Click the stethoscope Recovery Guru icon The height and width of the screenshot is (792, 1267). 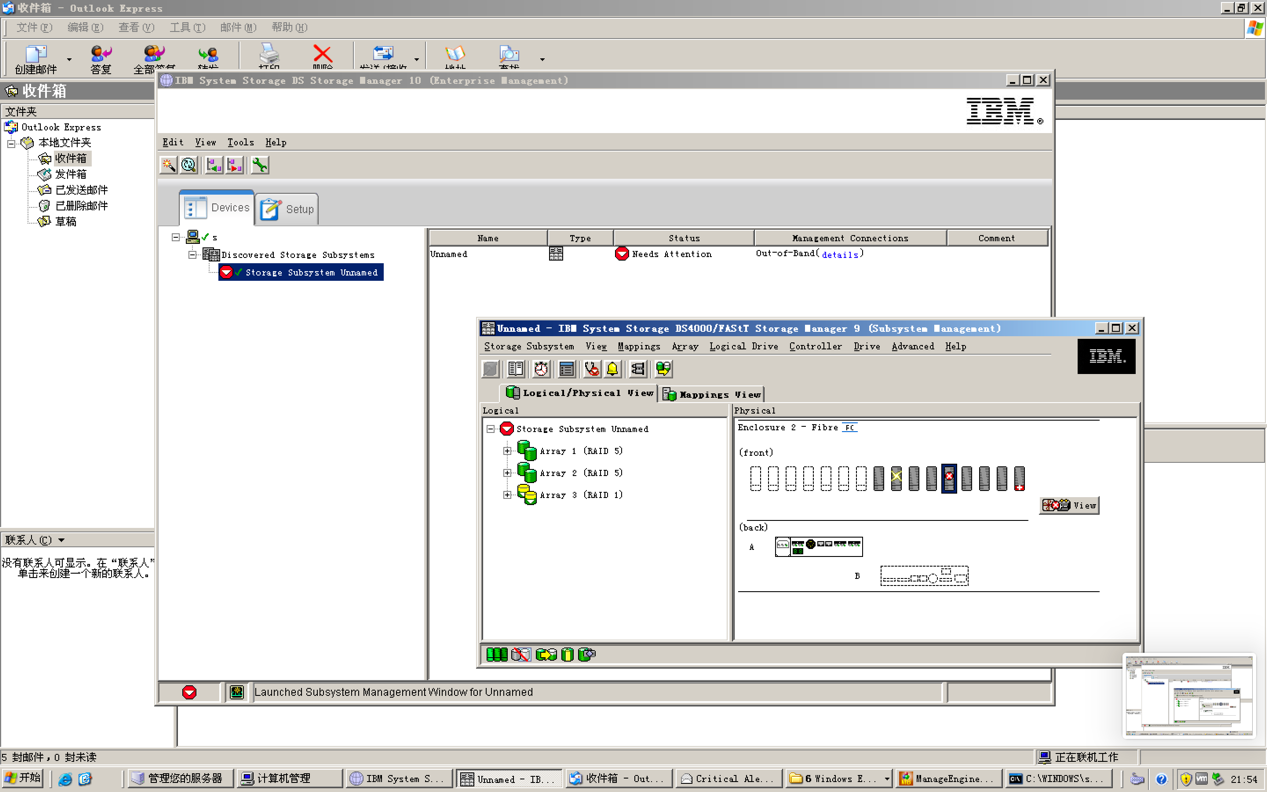(x=592, y=369)
